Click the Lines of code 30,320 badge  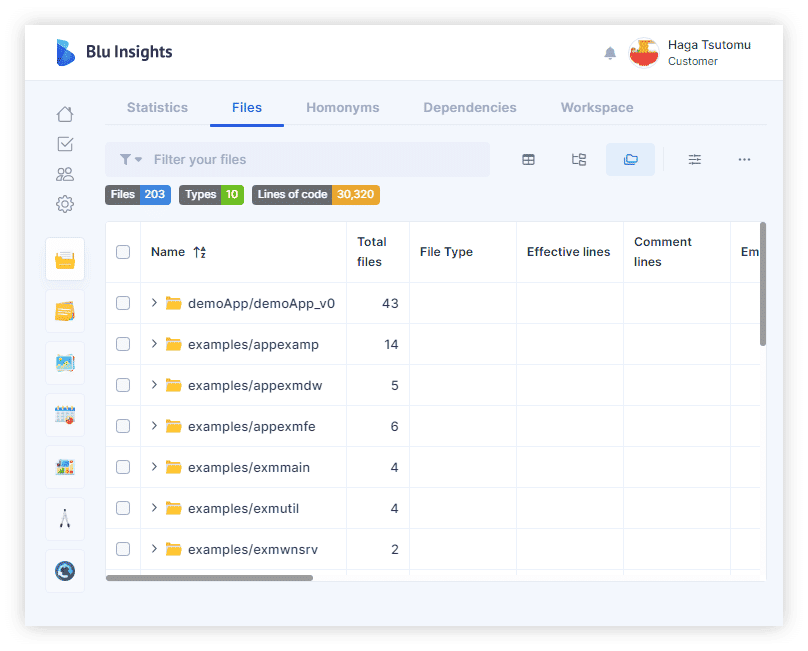click(x=316, y=195)
